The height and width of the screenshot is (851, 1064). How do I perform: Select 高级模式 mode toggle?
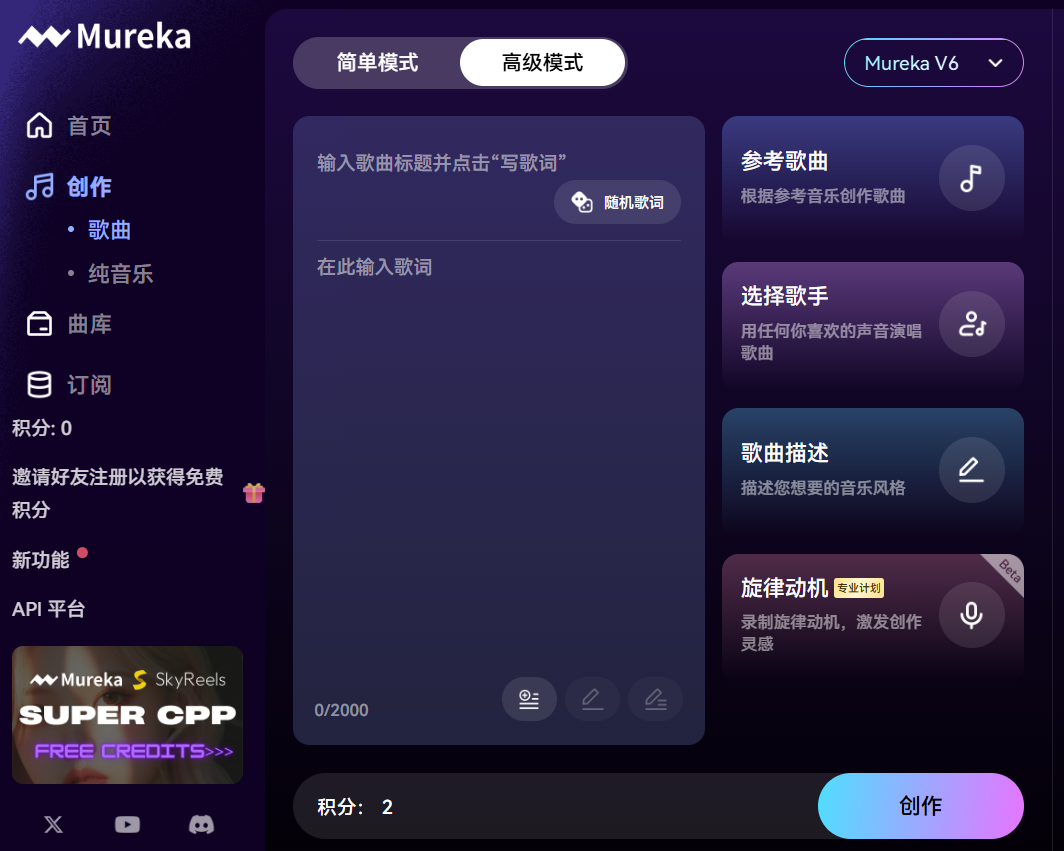coord(542,62)
